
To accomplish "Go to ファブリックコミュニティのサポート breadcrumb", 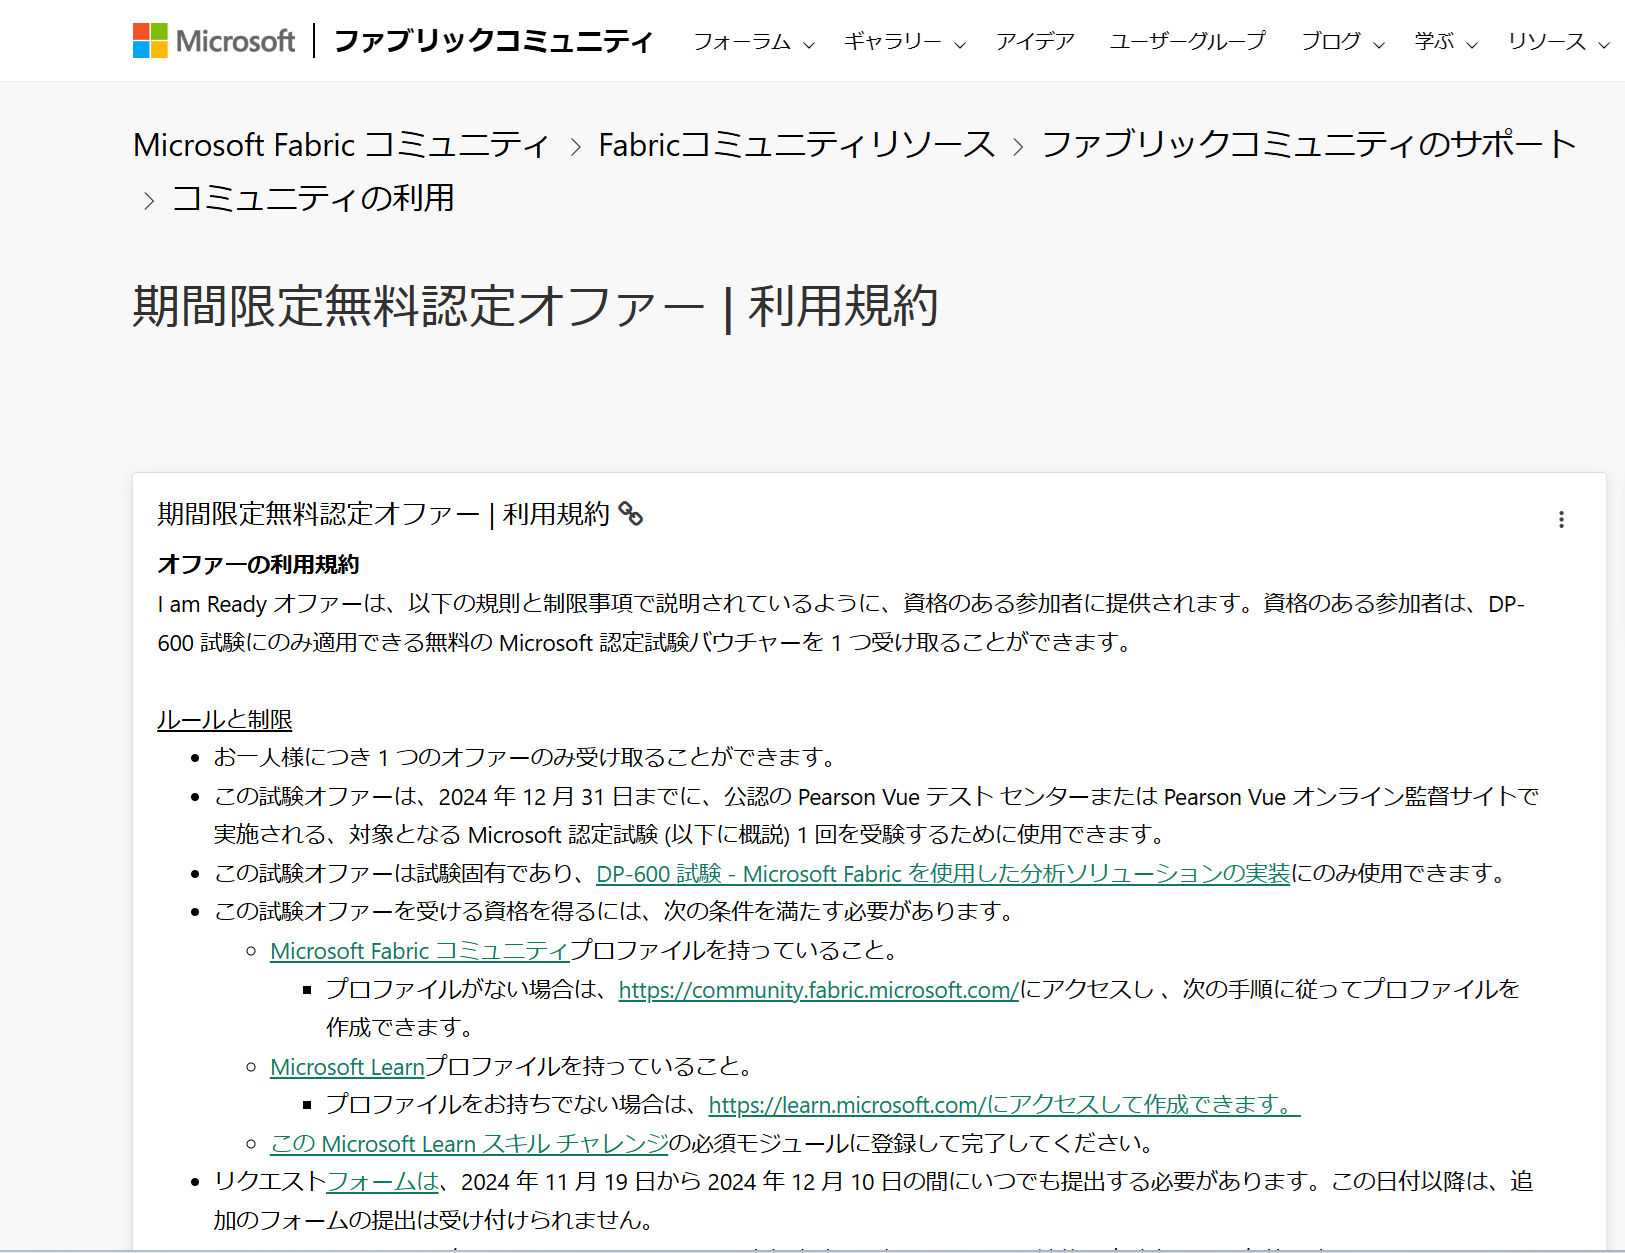I will pyautogui.click(x=1309, y=145).
